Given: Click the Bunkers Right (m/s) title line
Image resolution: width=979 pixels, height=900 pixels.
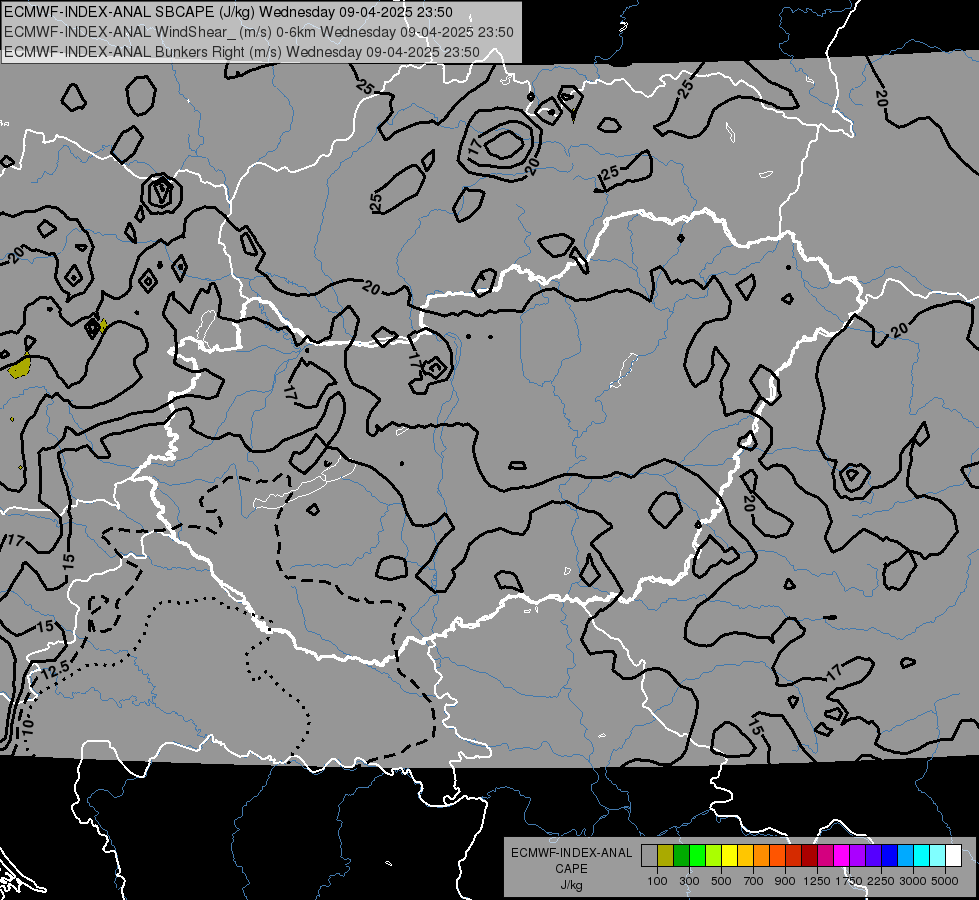Looking at the screenshot, I should [x=242, y=52].
